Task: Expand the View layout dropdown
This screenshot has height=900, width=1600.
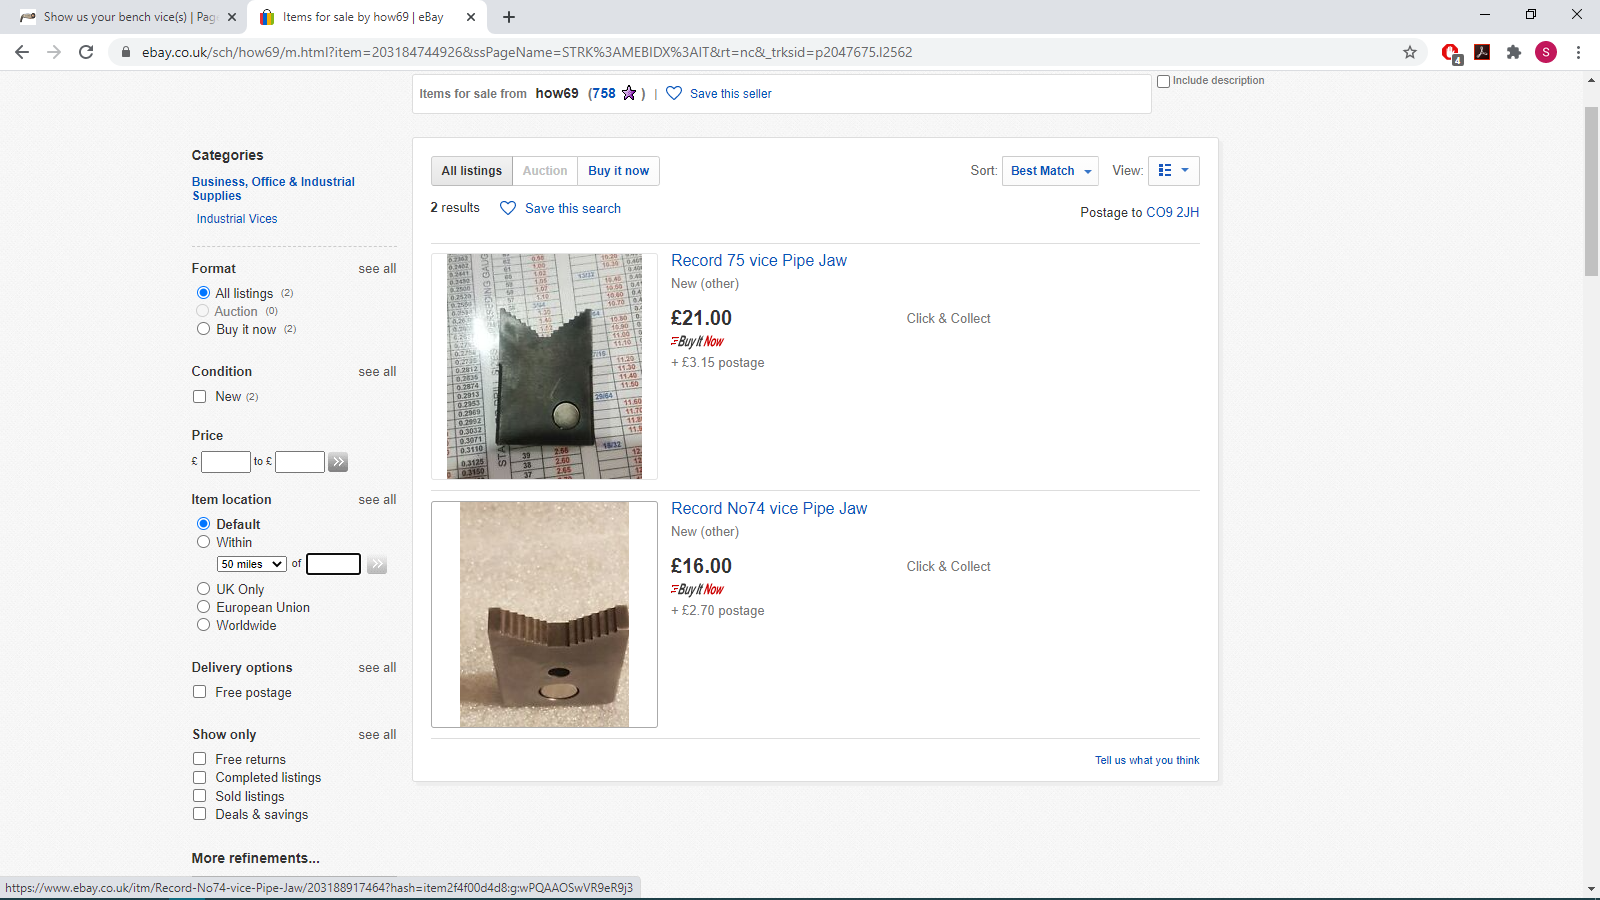Action: (1174, 171)
